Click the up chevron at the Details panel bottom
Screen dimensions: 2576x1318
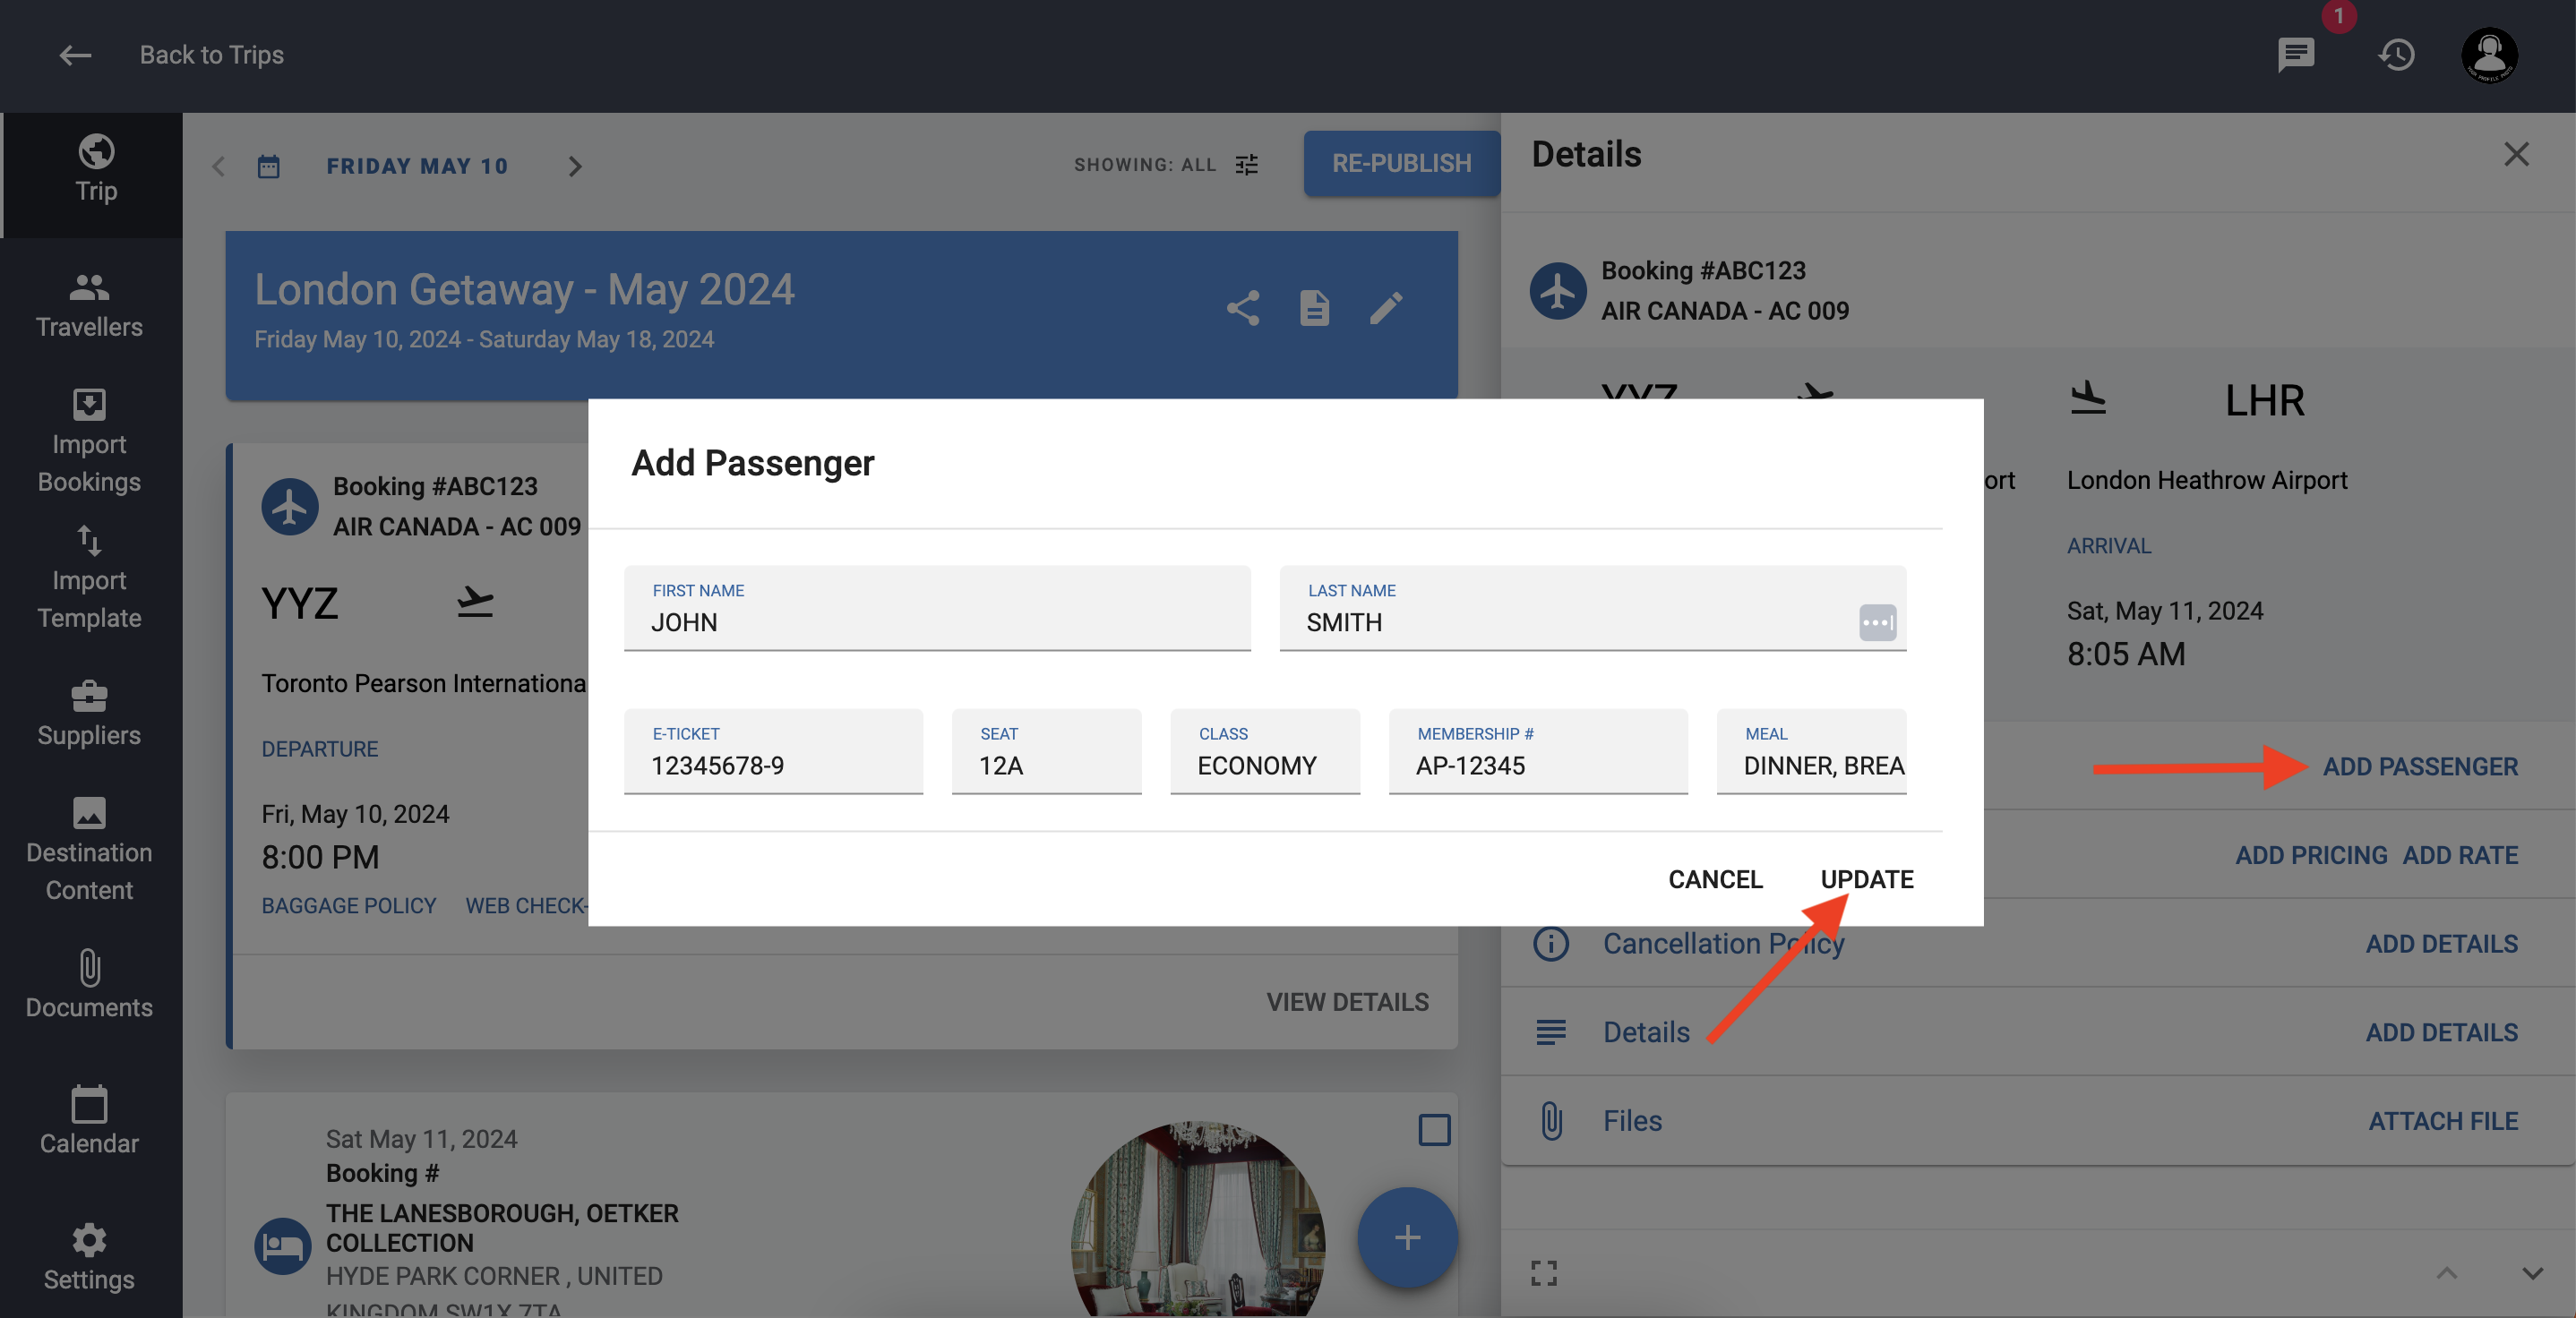2446,1273
